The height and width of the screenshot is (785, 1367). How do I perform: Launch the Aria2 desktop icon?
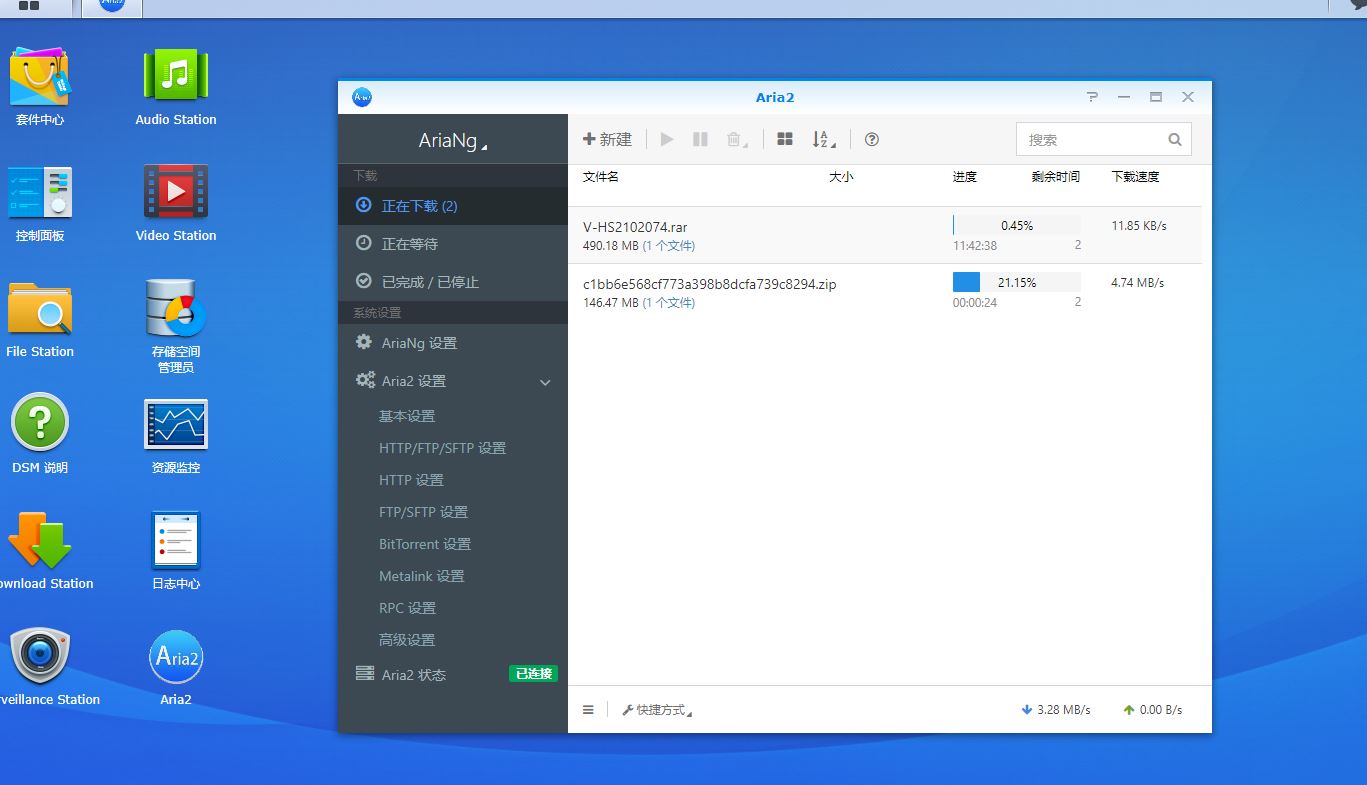click(176, 656)
